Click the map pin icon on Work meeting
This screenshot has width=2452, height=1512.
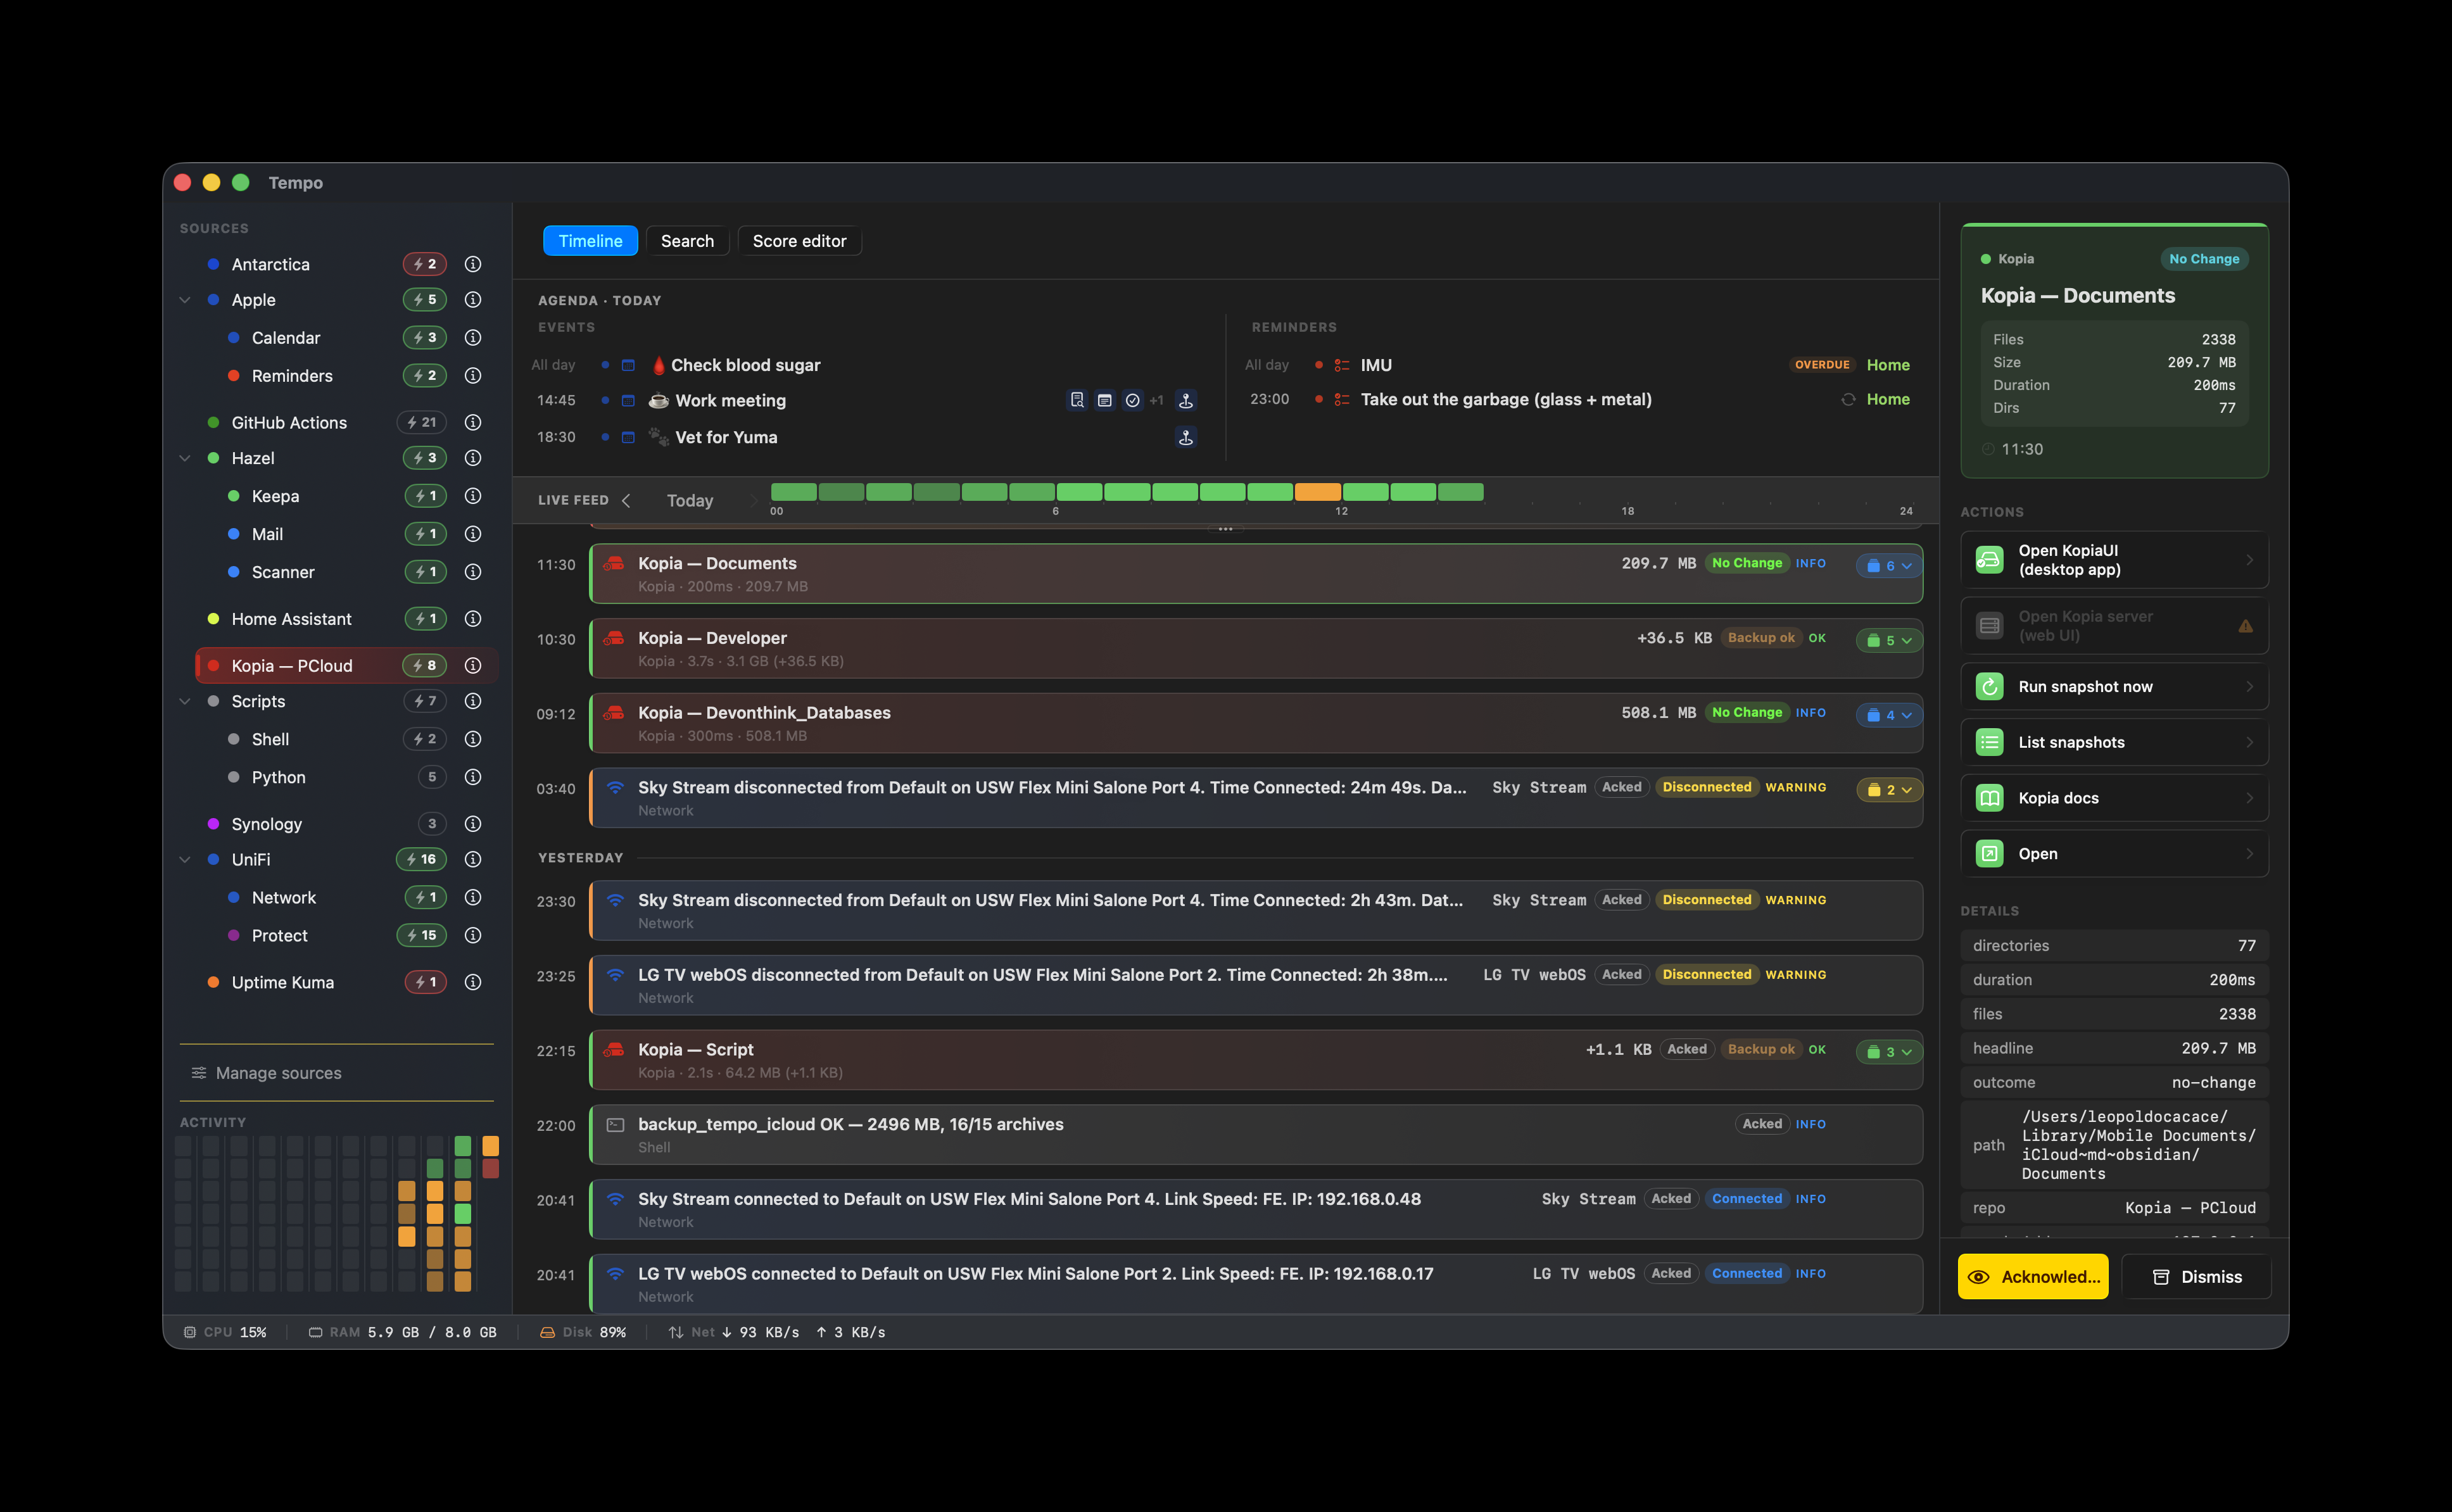tap(1186, 400)
